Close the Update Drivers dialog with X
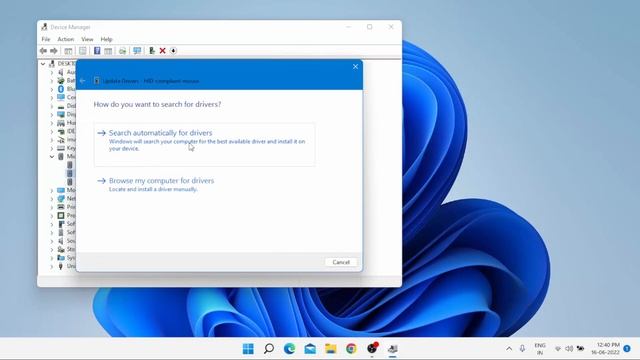Screen dimensions: 640x360 (x=355, y=67)
